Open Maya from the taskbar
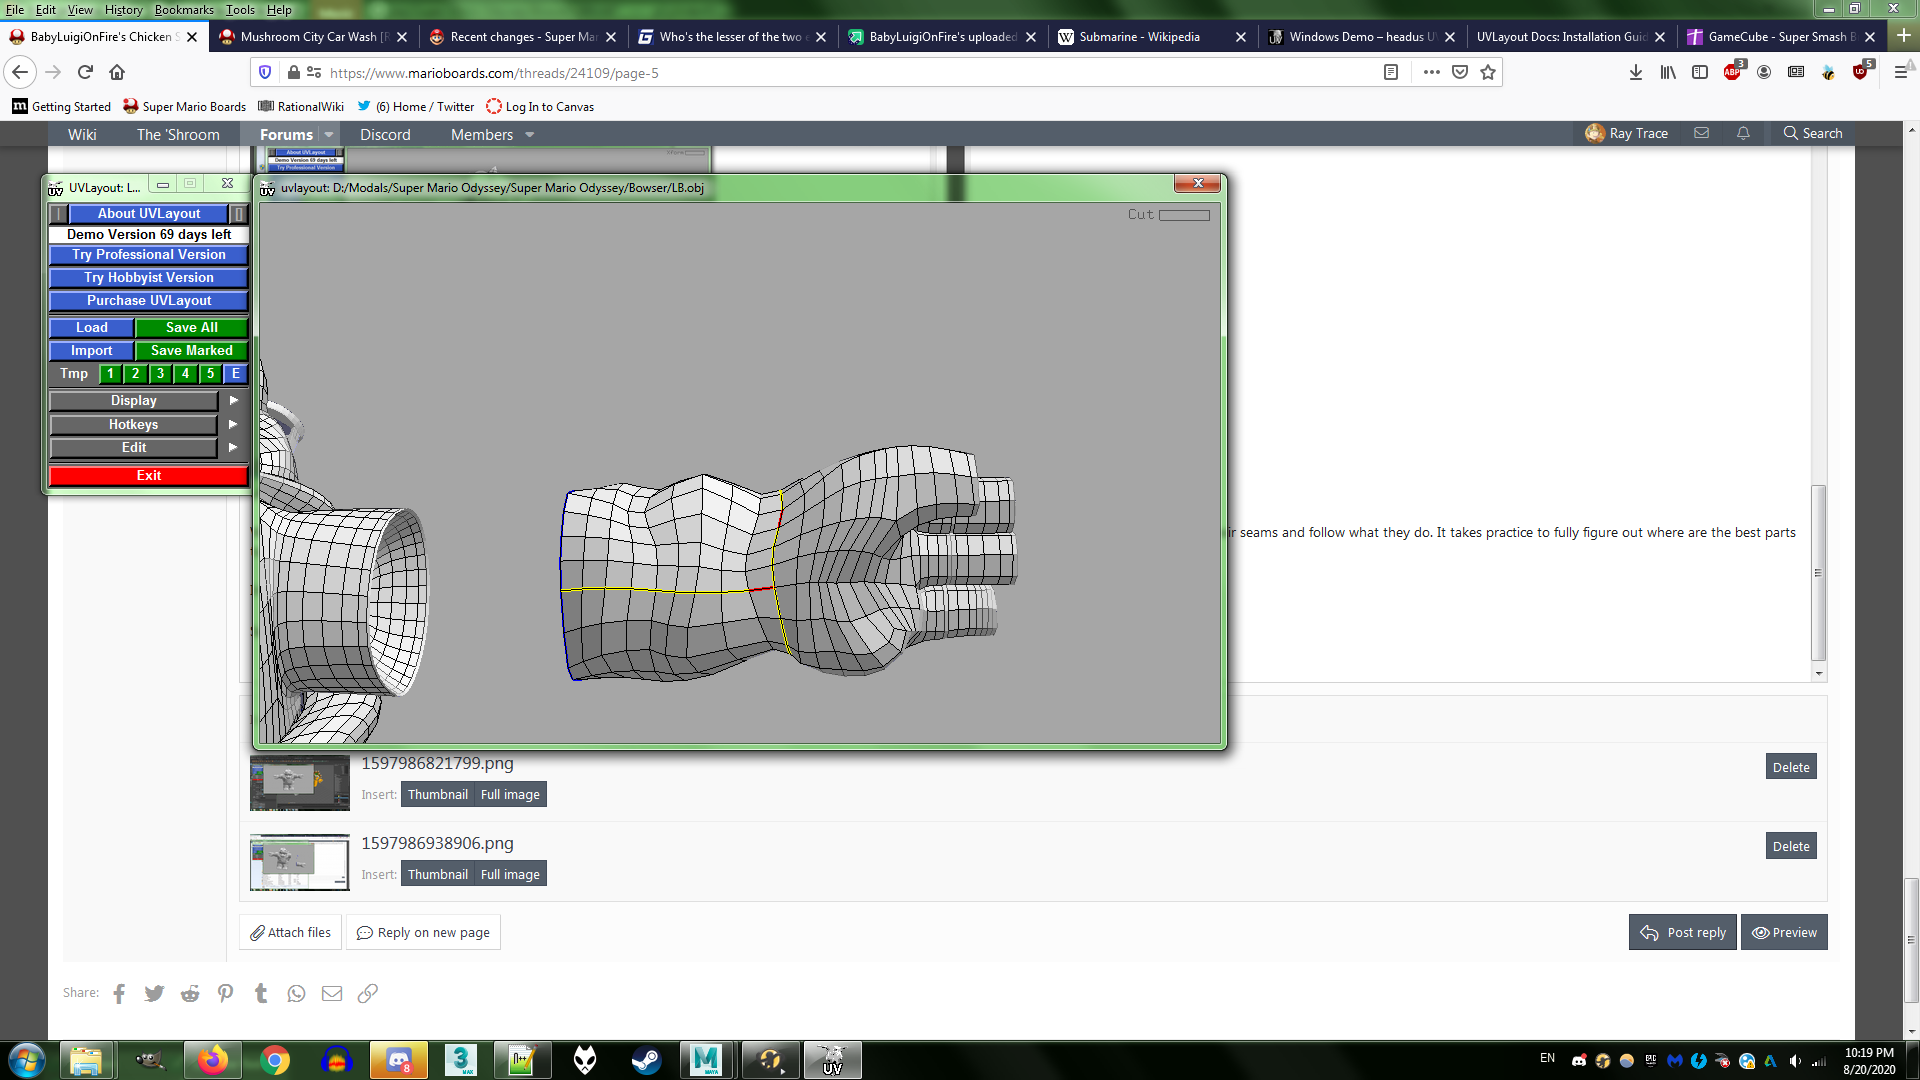This screenshot has height=1080, width=1920. [x=706, y=1060]
